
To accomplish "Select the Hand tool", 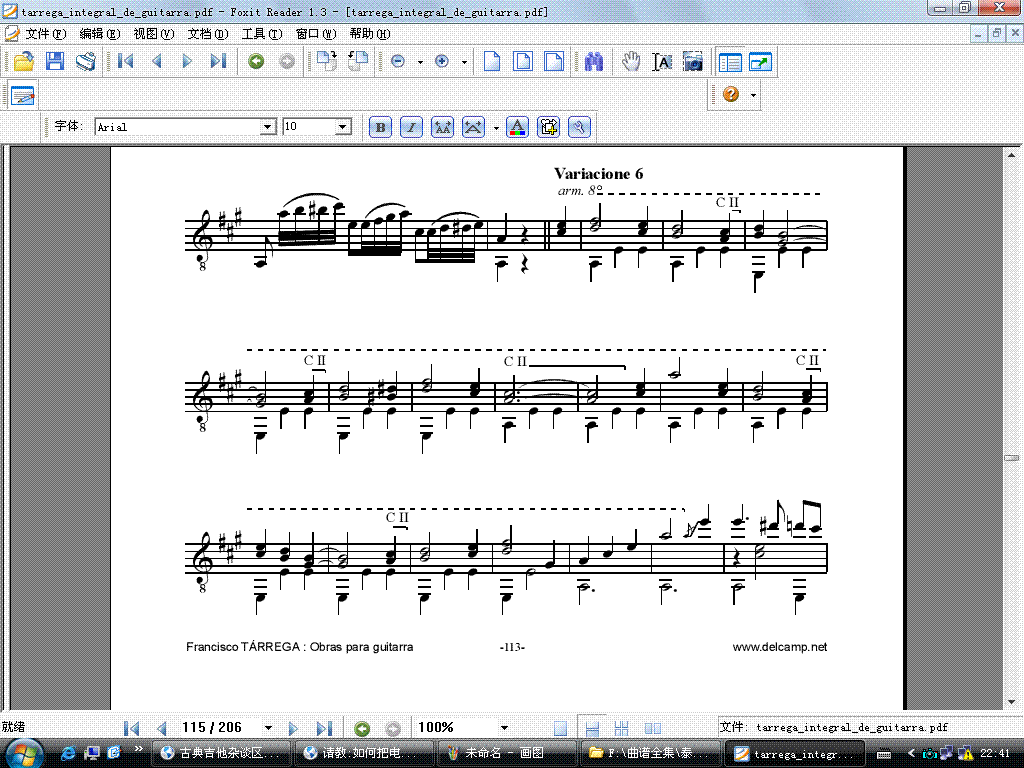I will 631,61.
